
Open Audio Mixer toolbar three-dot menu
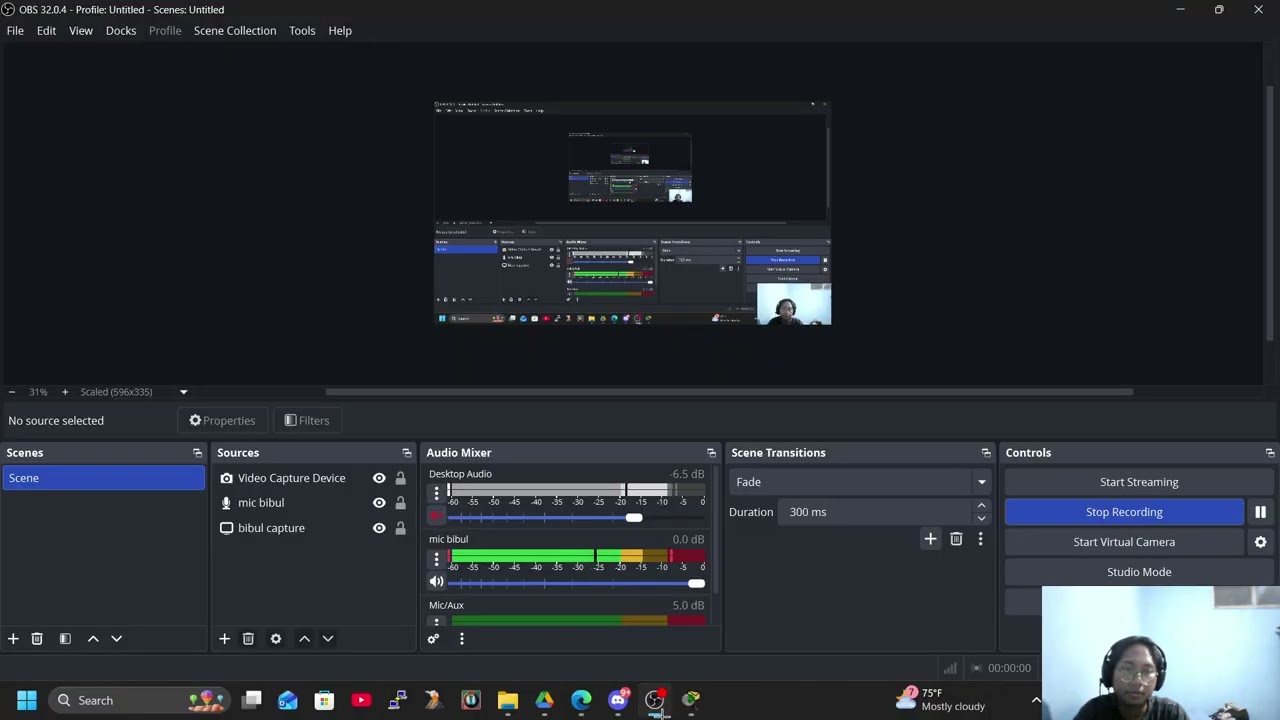[x=461, y=638]
